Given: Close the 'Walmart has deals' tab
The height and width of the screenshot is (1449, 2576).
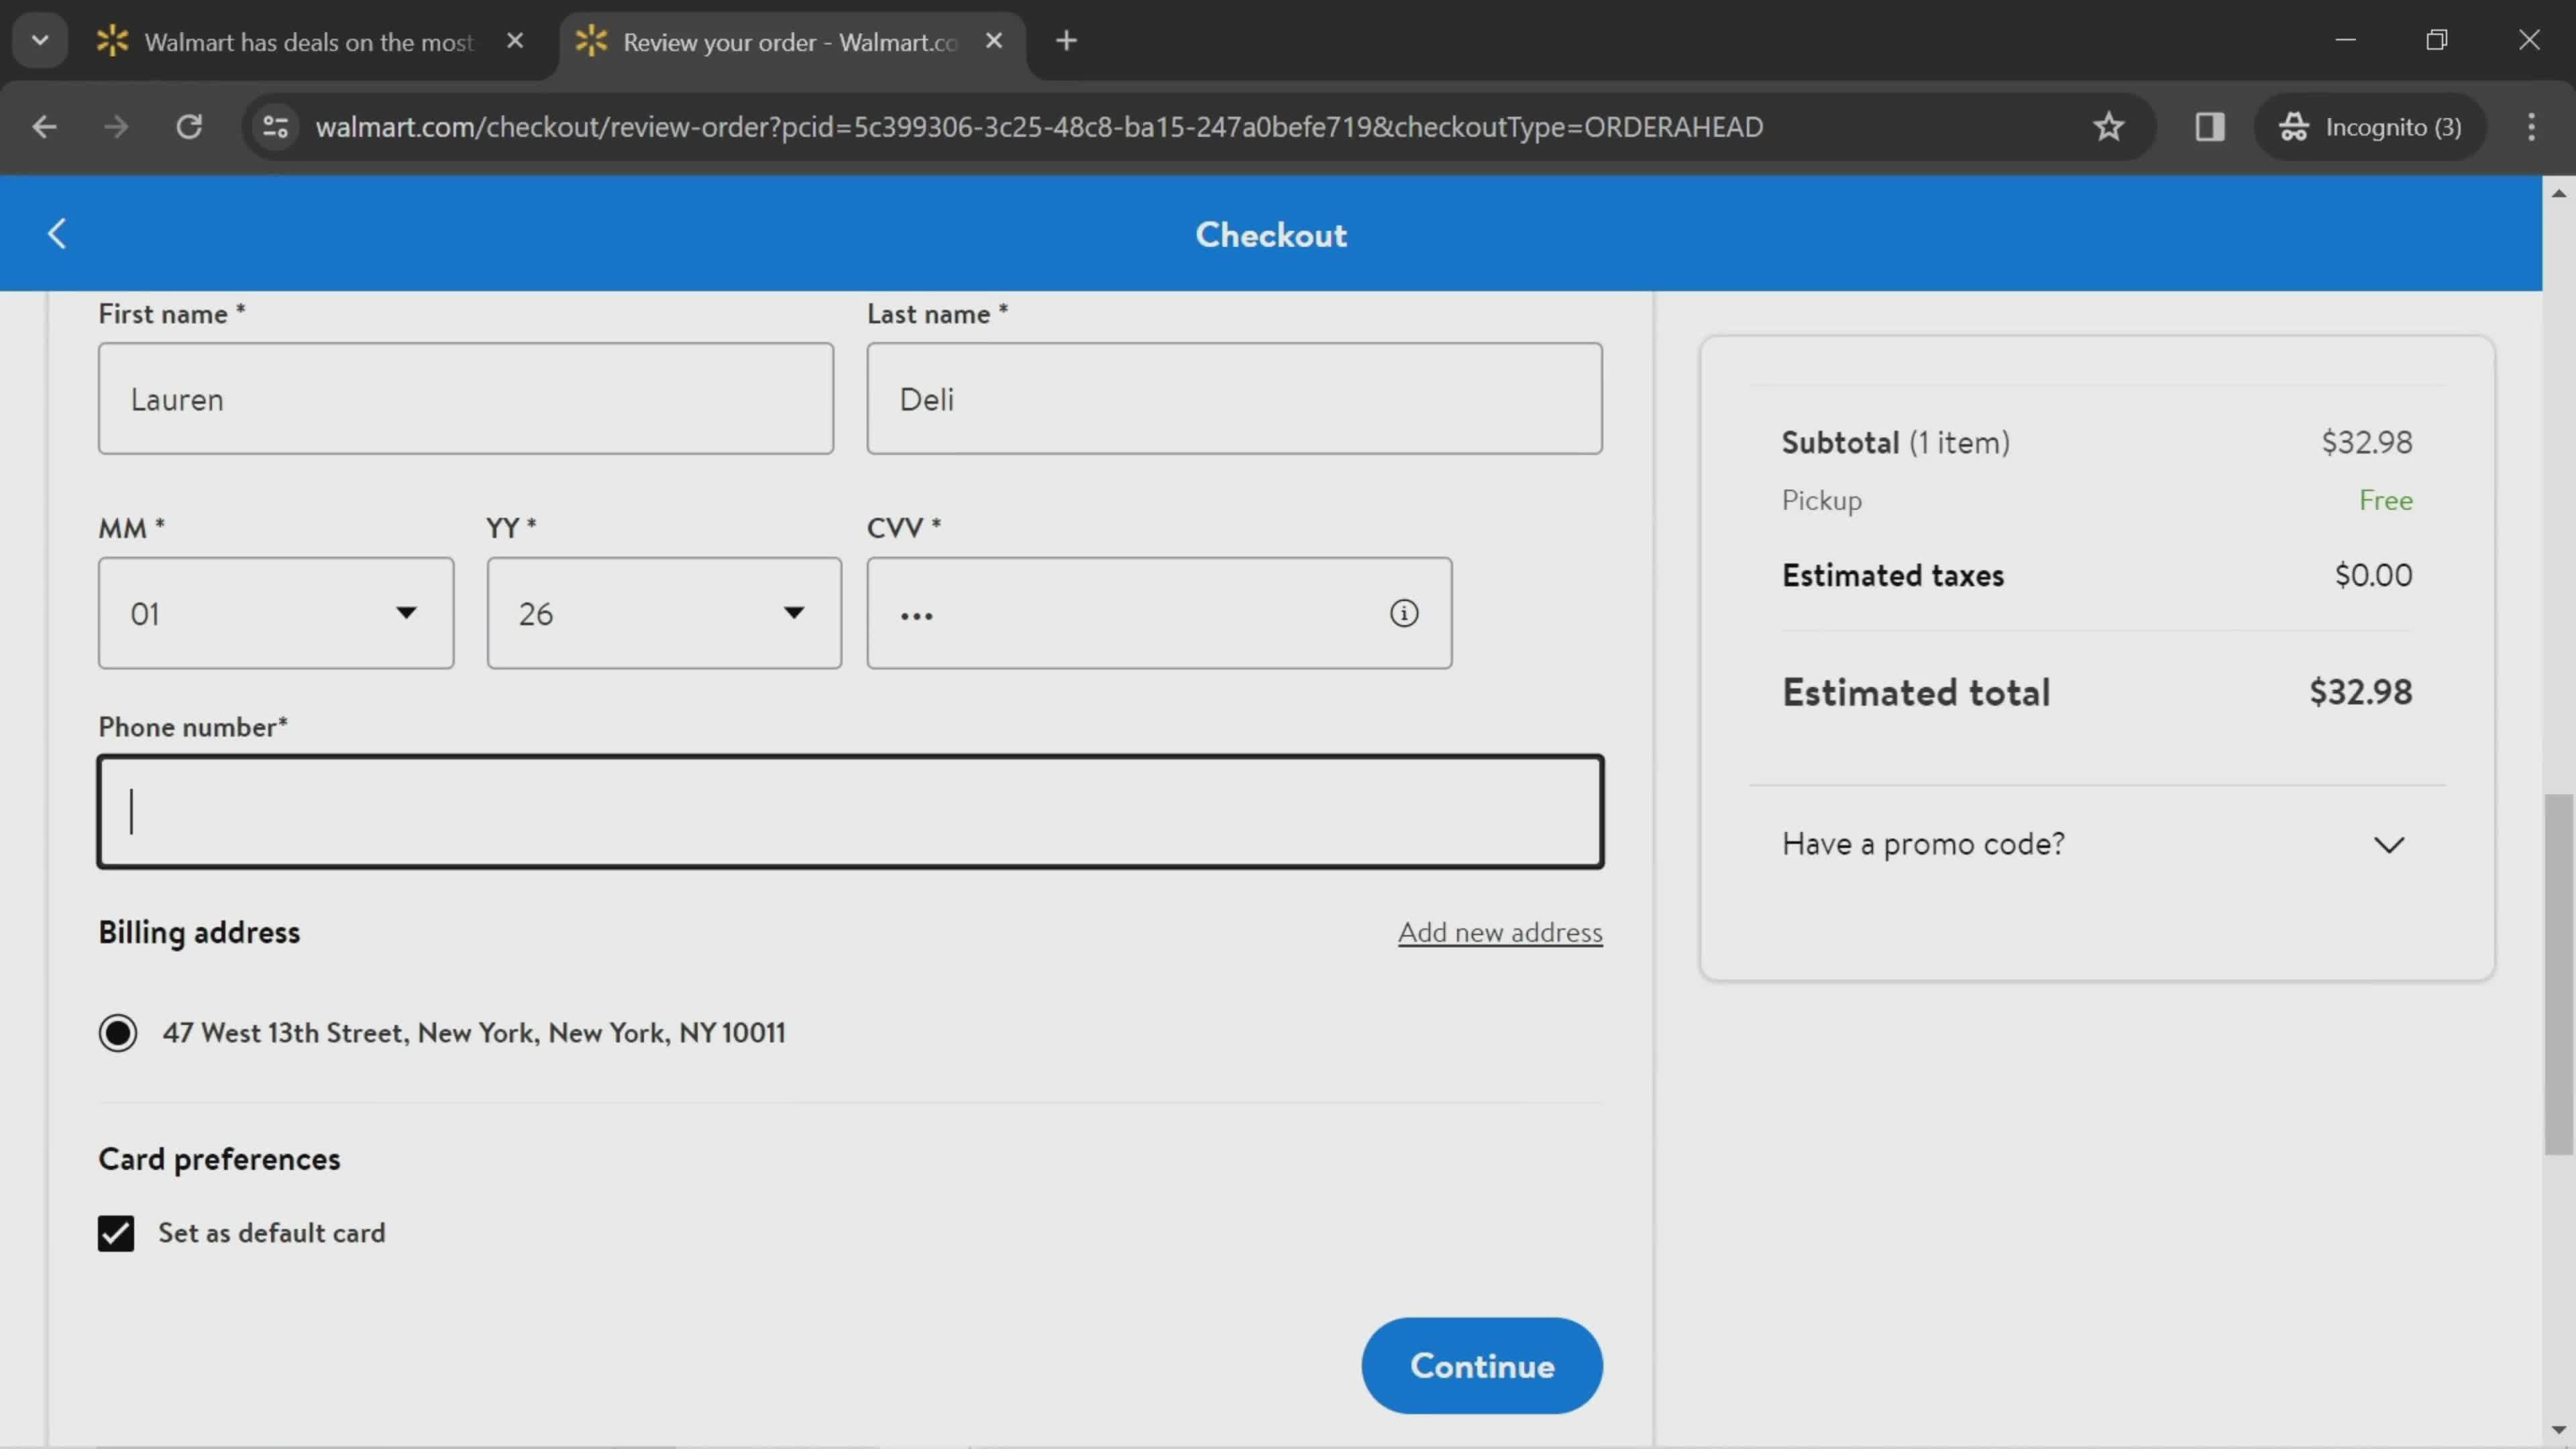Looking at the screenshot, I should (x=515, y=41).
